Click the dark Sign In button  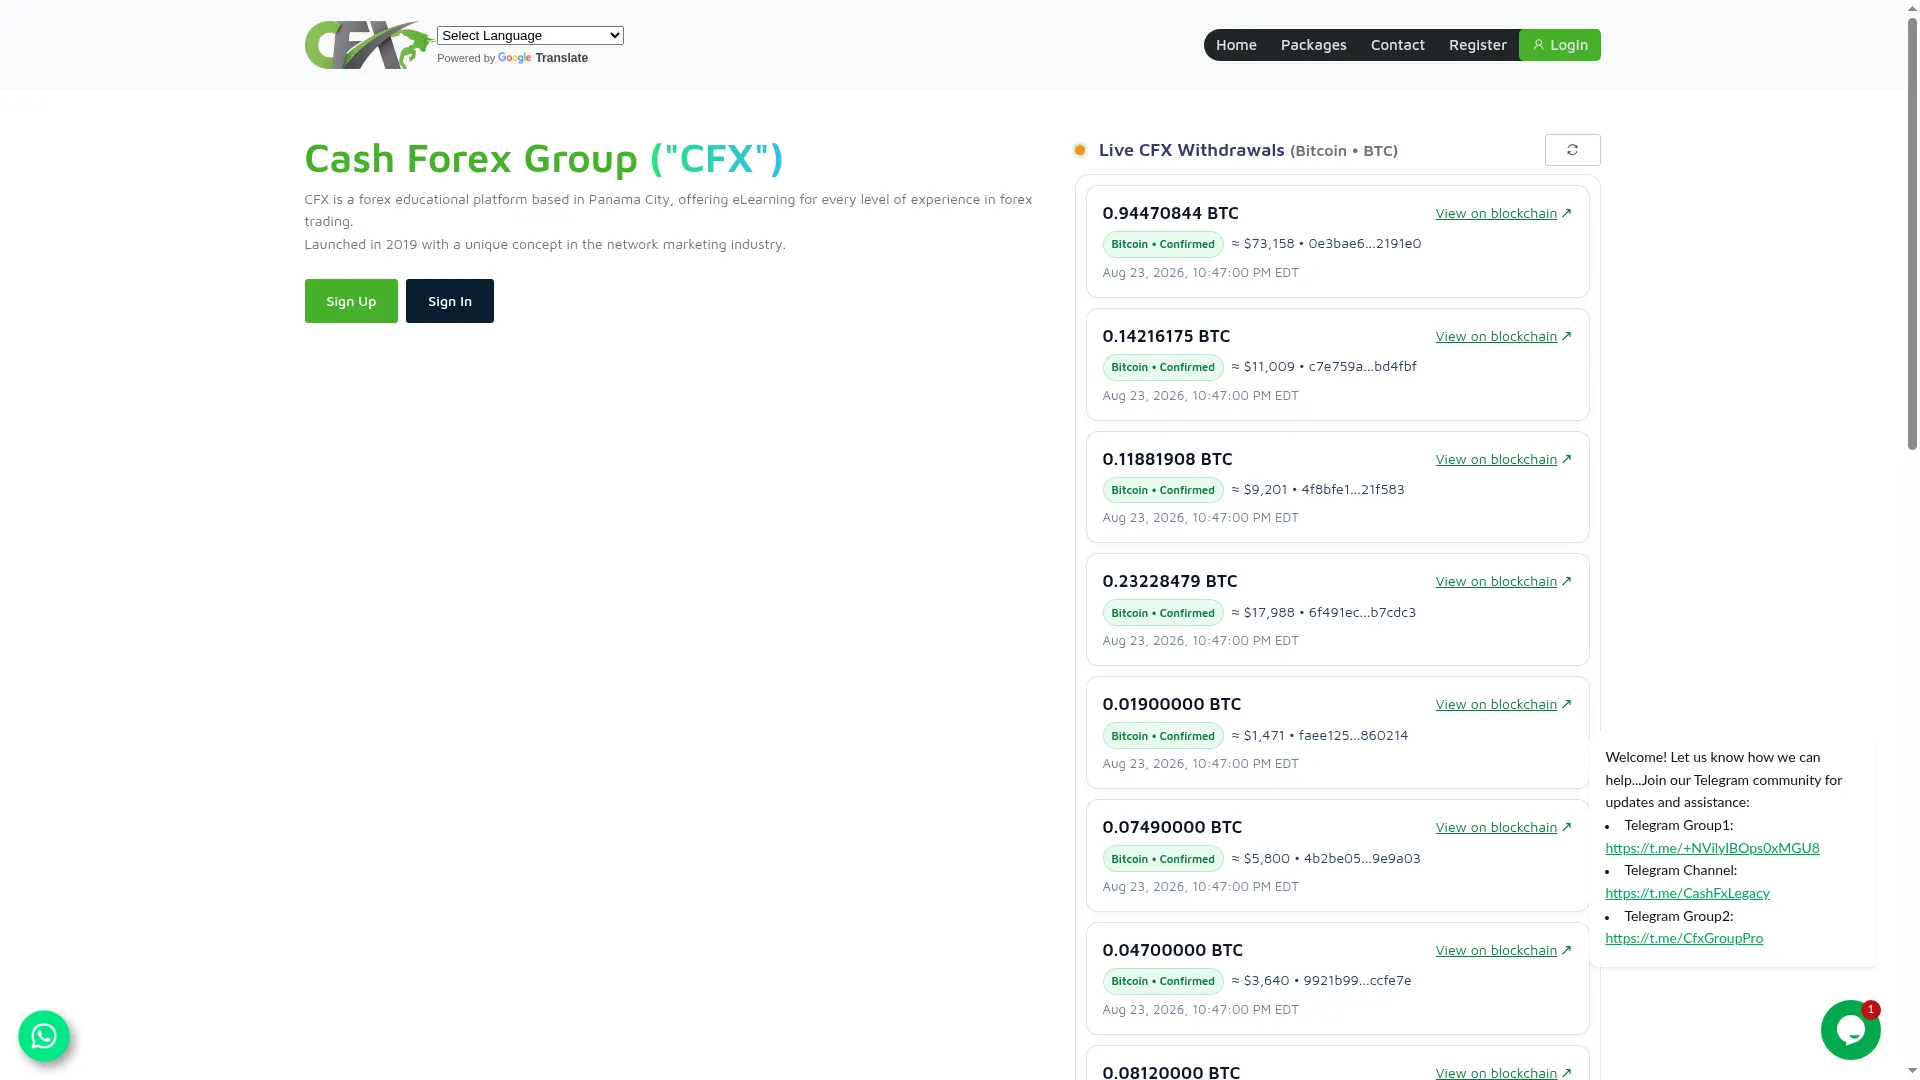(450, 301)
